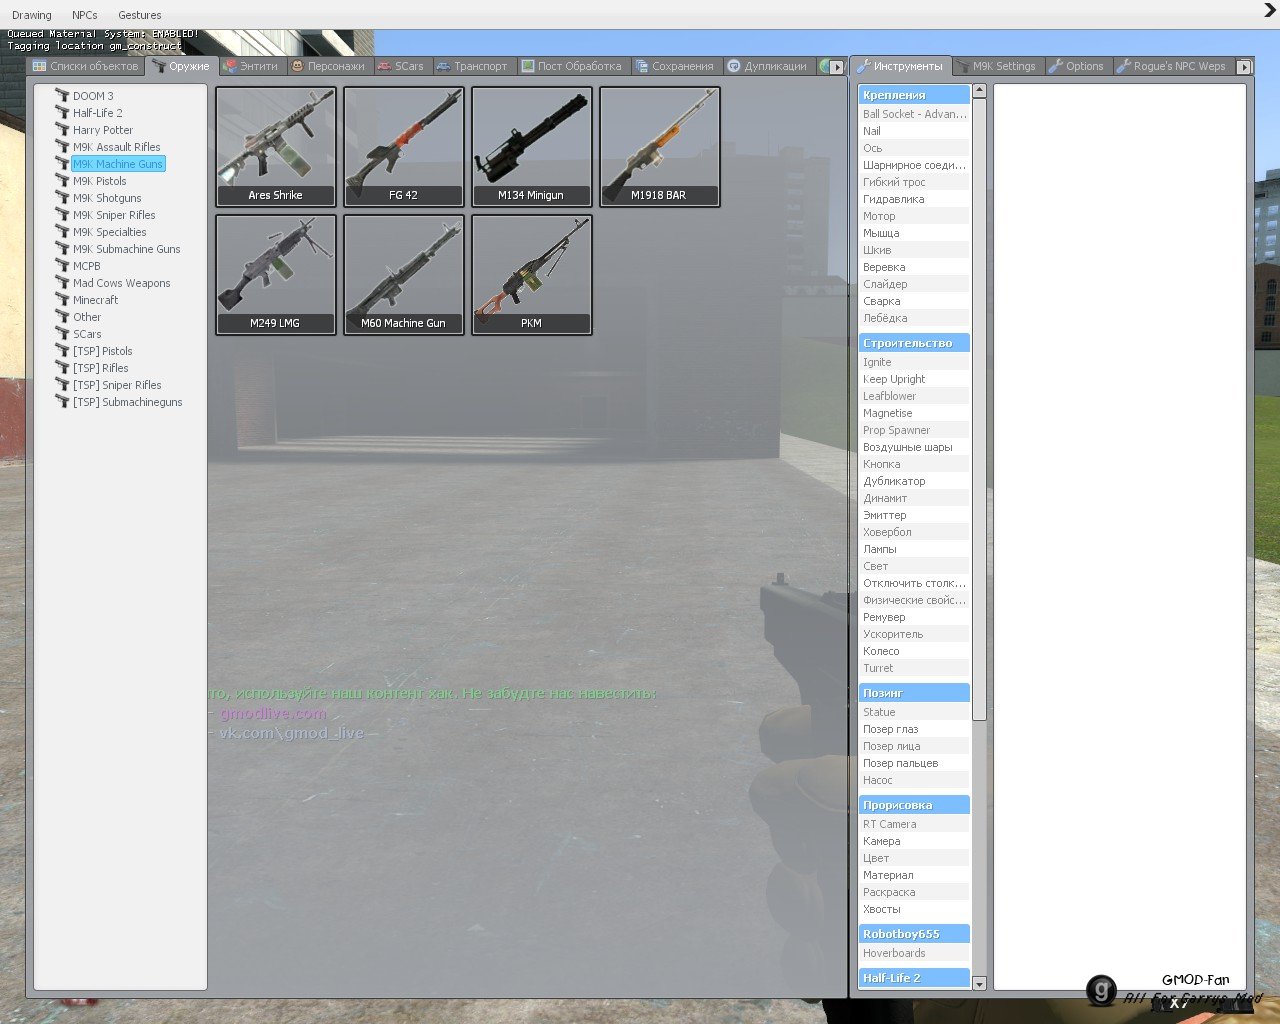Open the Транспорт tab
Viewport: 1280px width, 1024px height.
[x=473, y=66]
